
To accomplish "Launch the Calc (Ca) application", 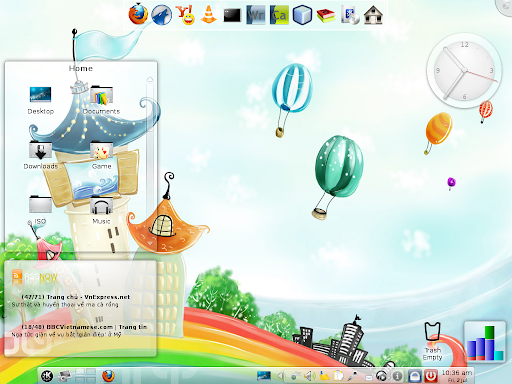I will 279,15.
